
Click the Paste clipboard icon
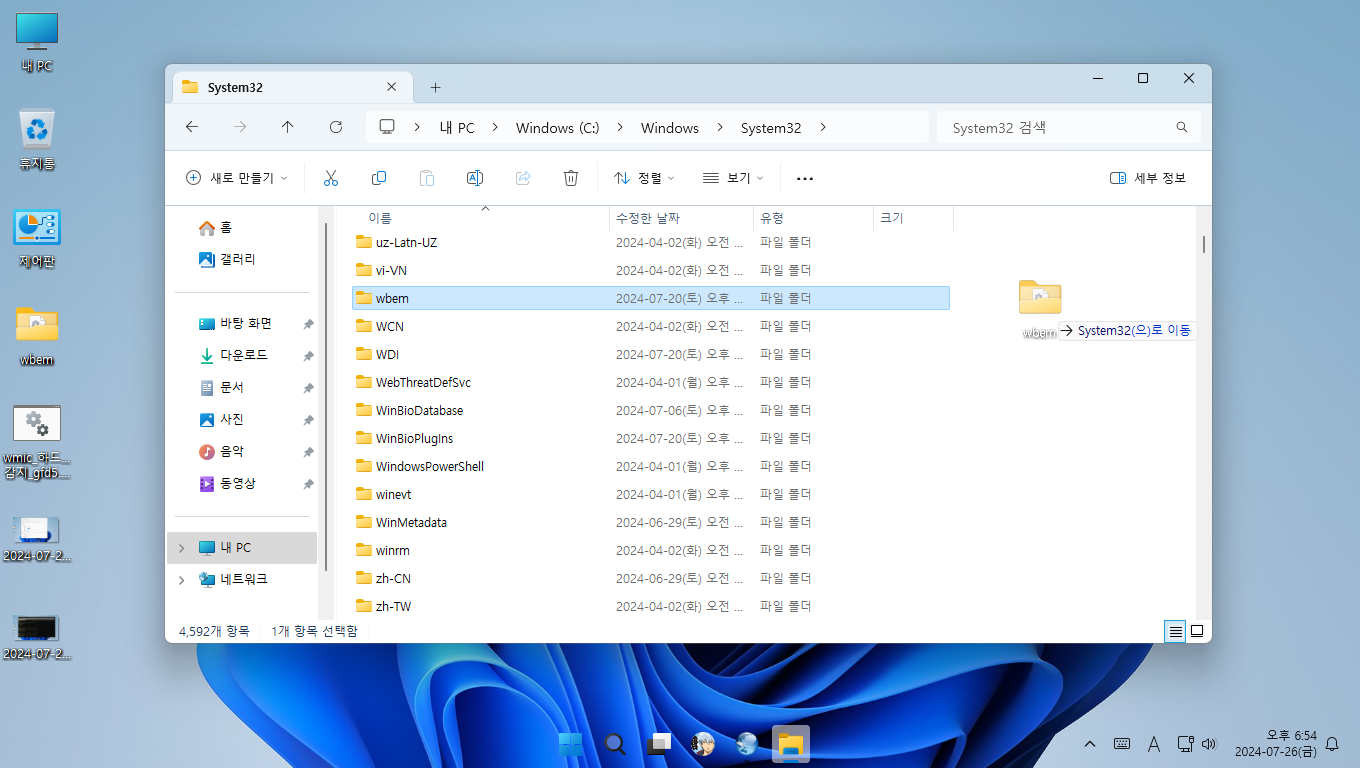click(426, 178)
